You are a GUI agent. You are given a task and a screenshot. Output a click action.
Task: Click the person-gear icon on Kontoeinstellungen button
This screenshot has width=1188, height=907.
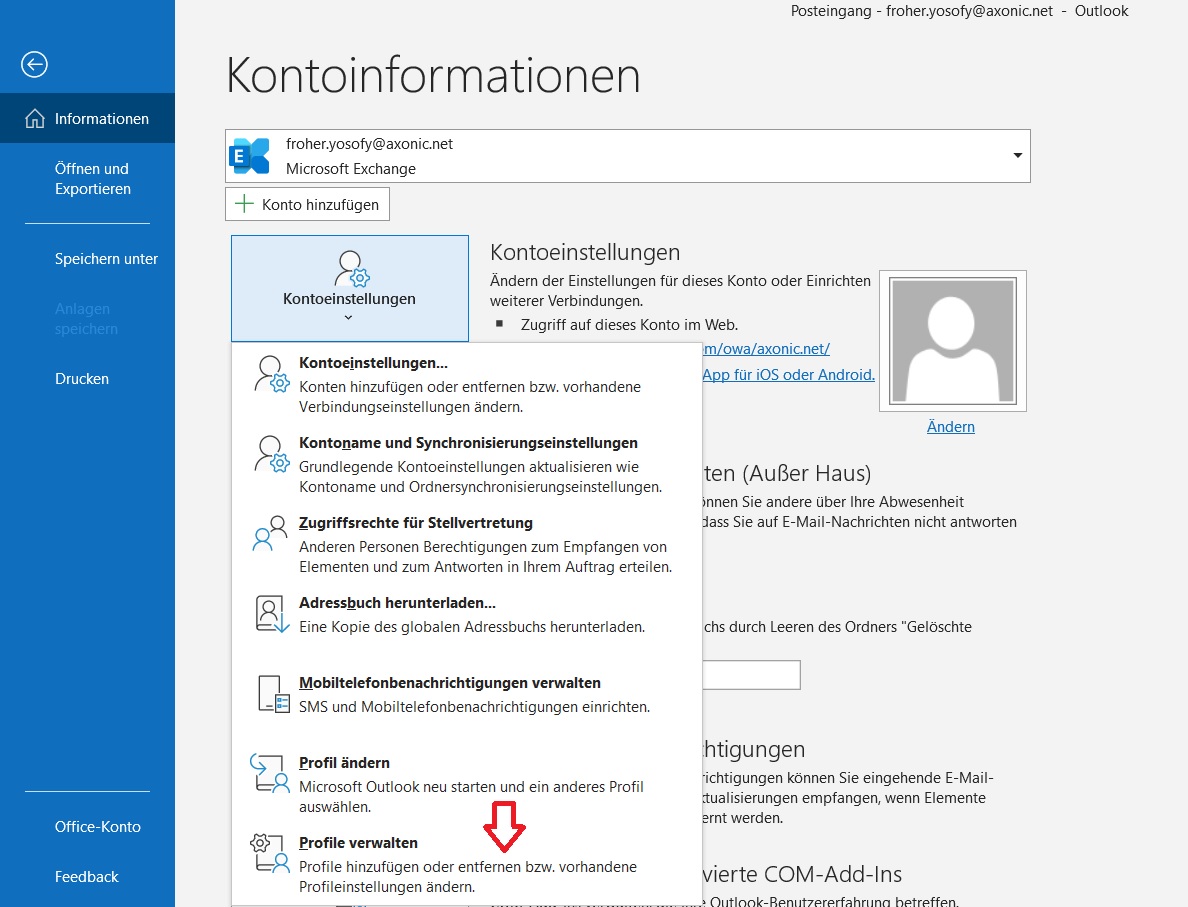click(x=351, y=269)
